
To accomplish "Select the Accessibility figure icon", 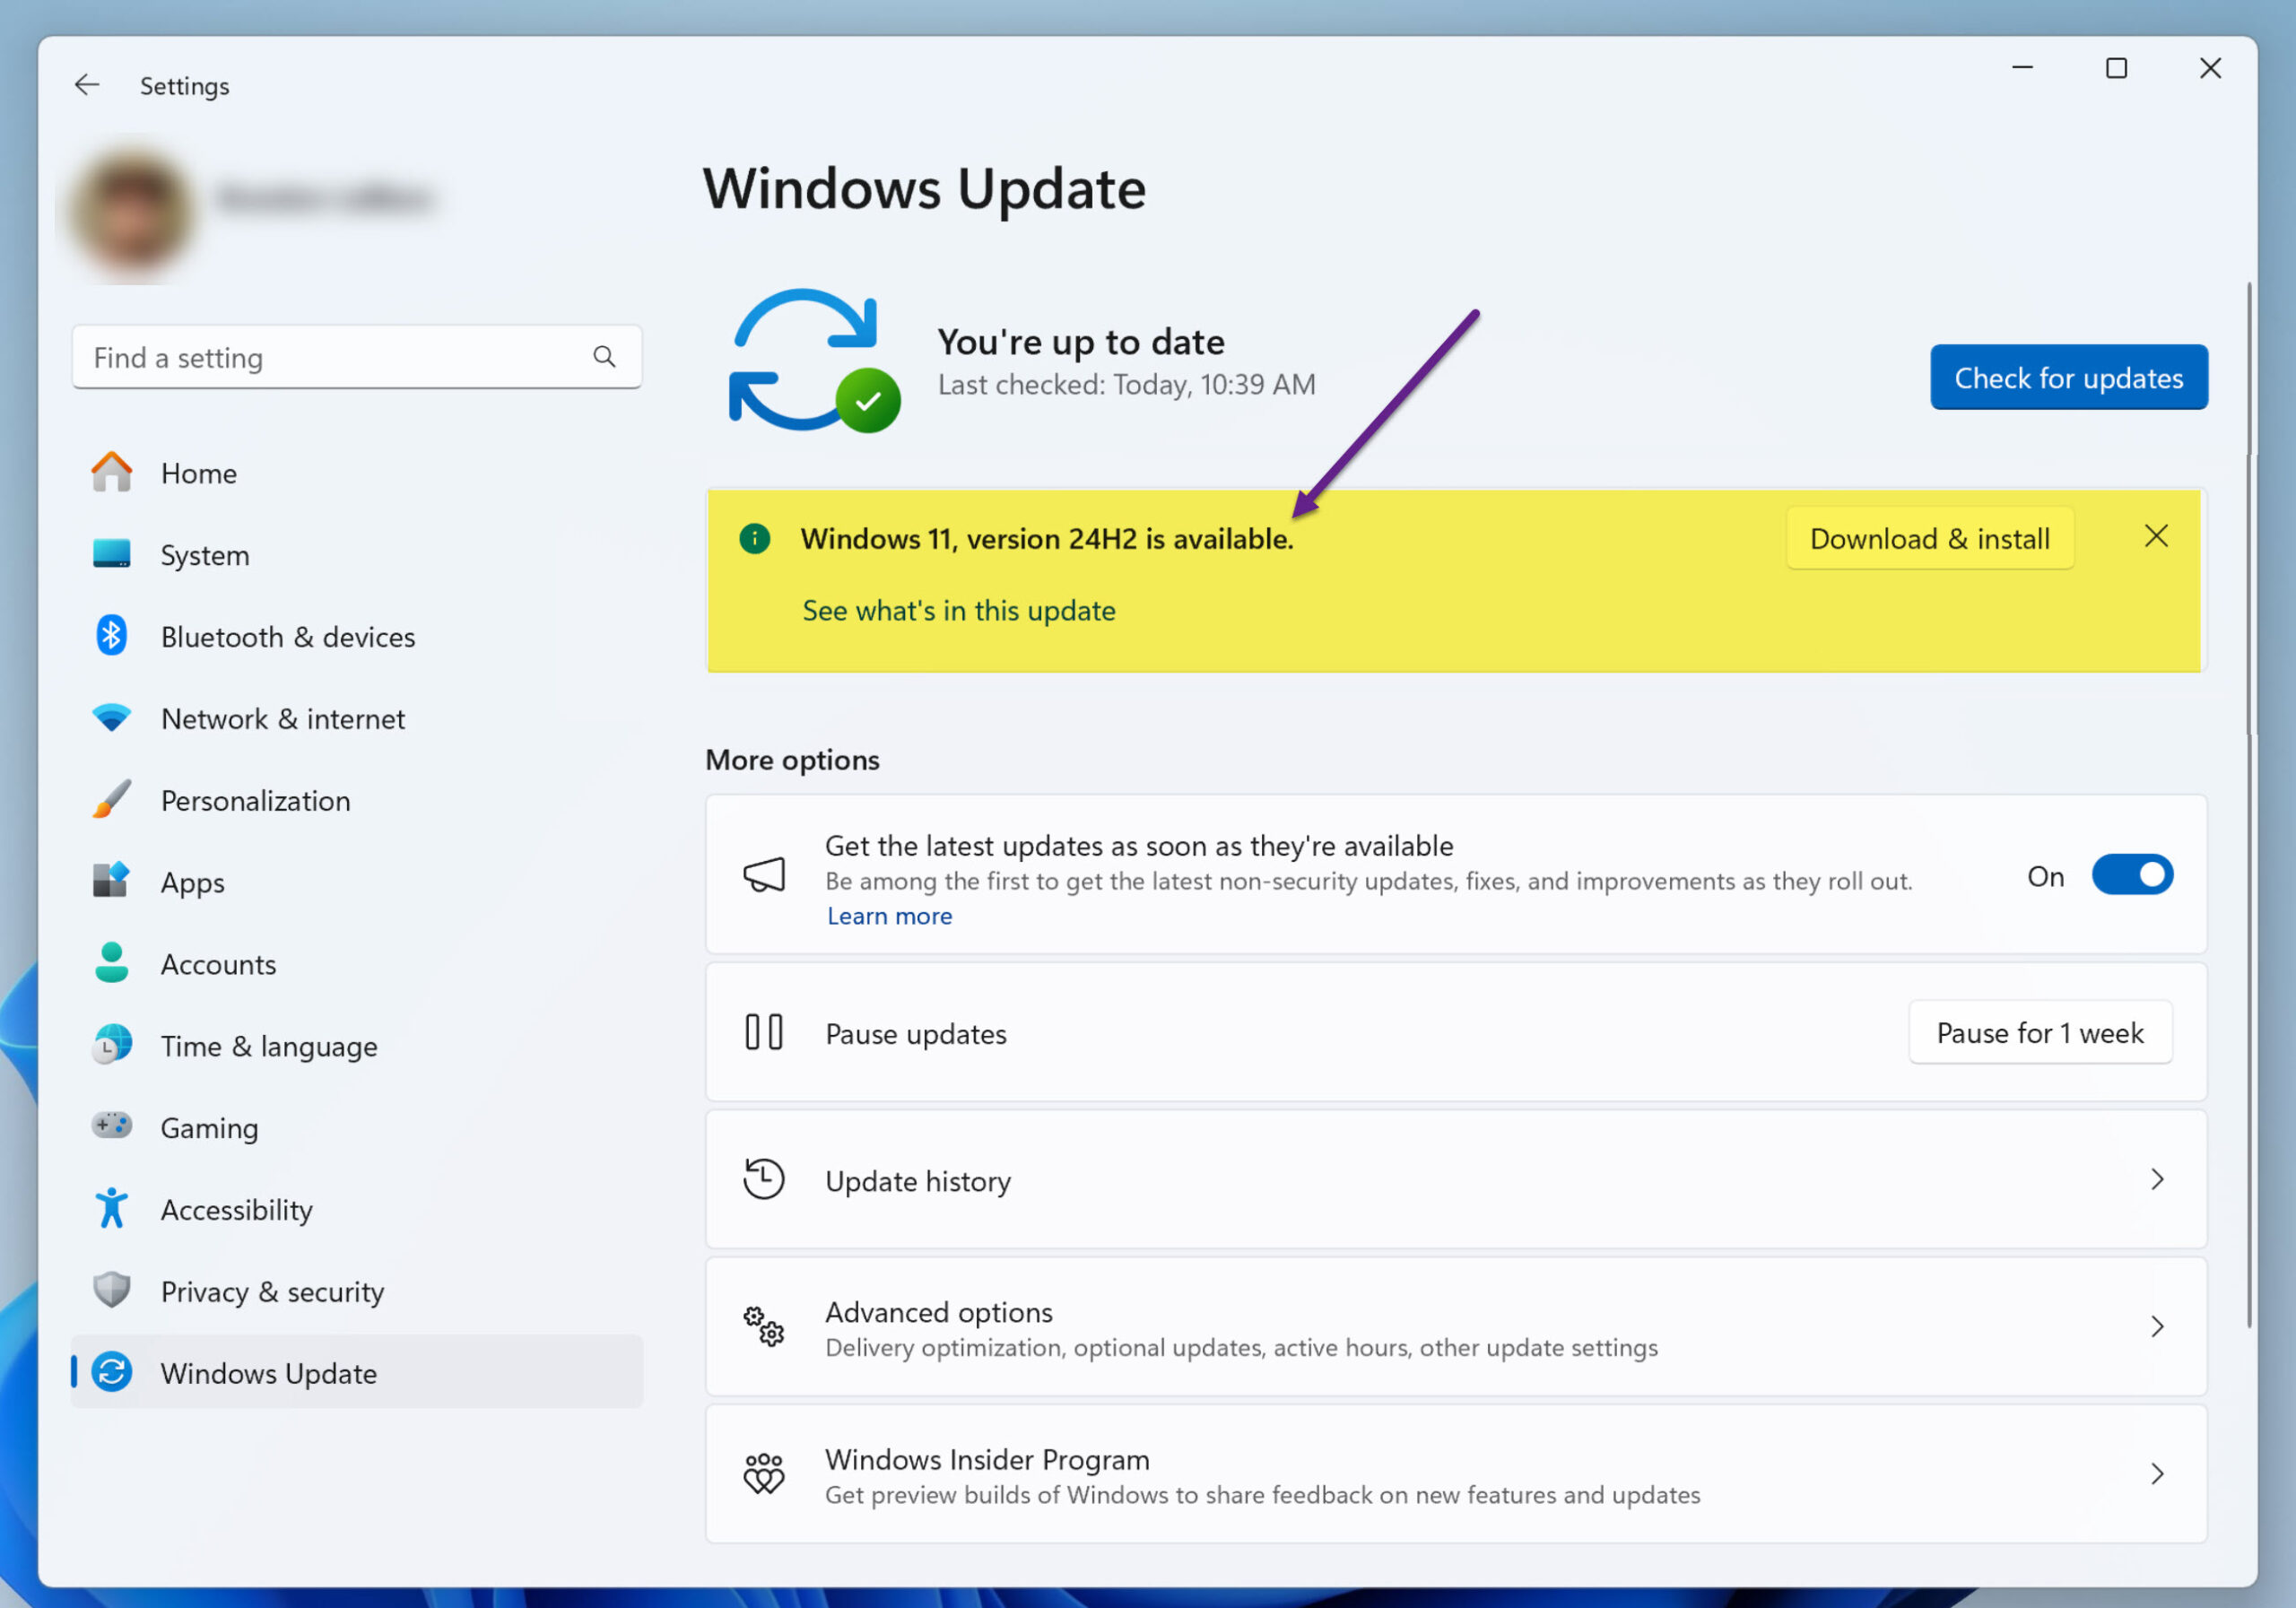I will (x=111, y=1209).
